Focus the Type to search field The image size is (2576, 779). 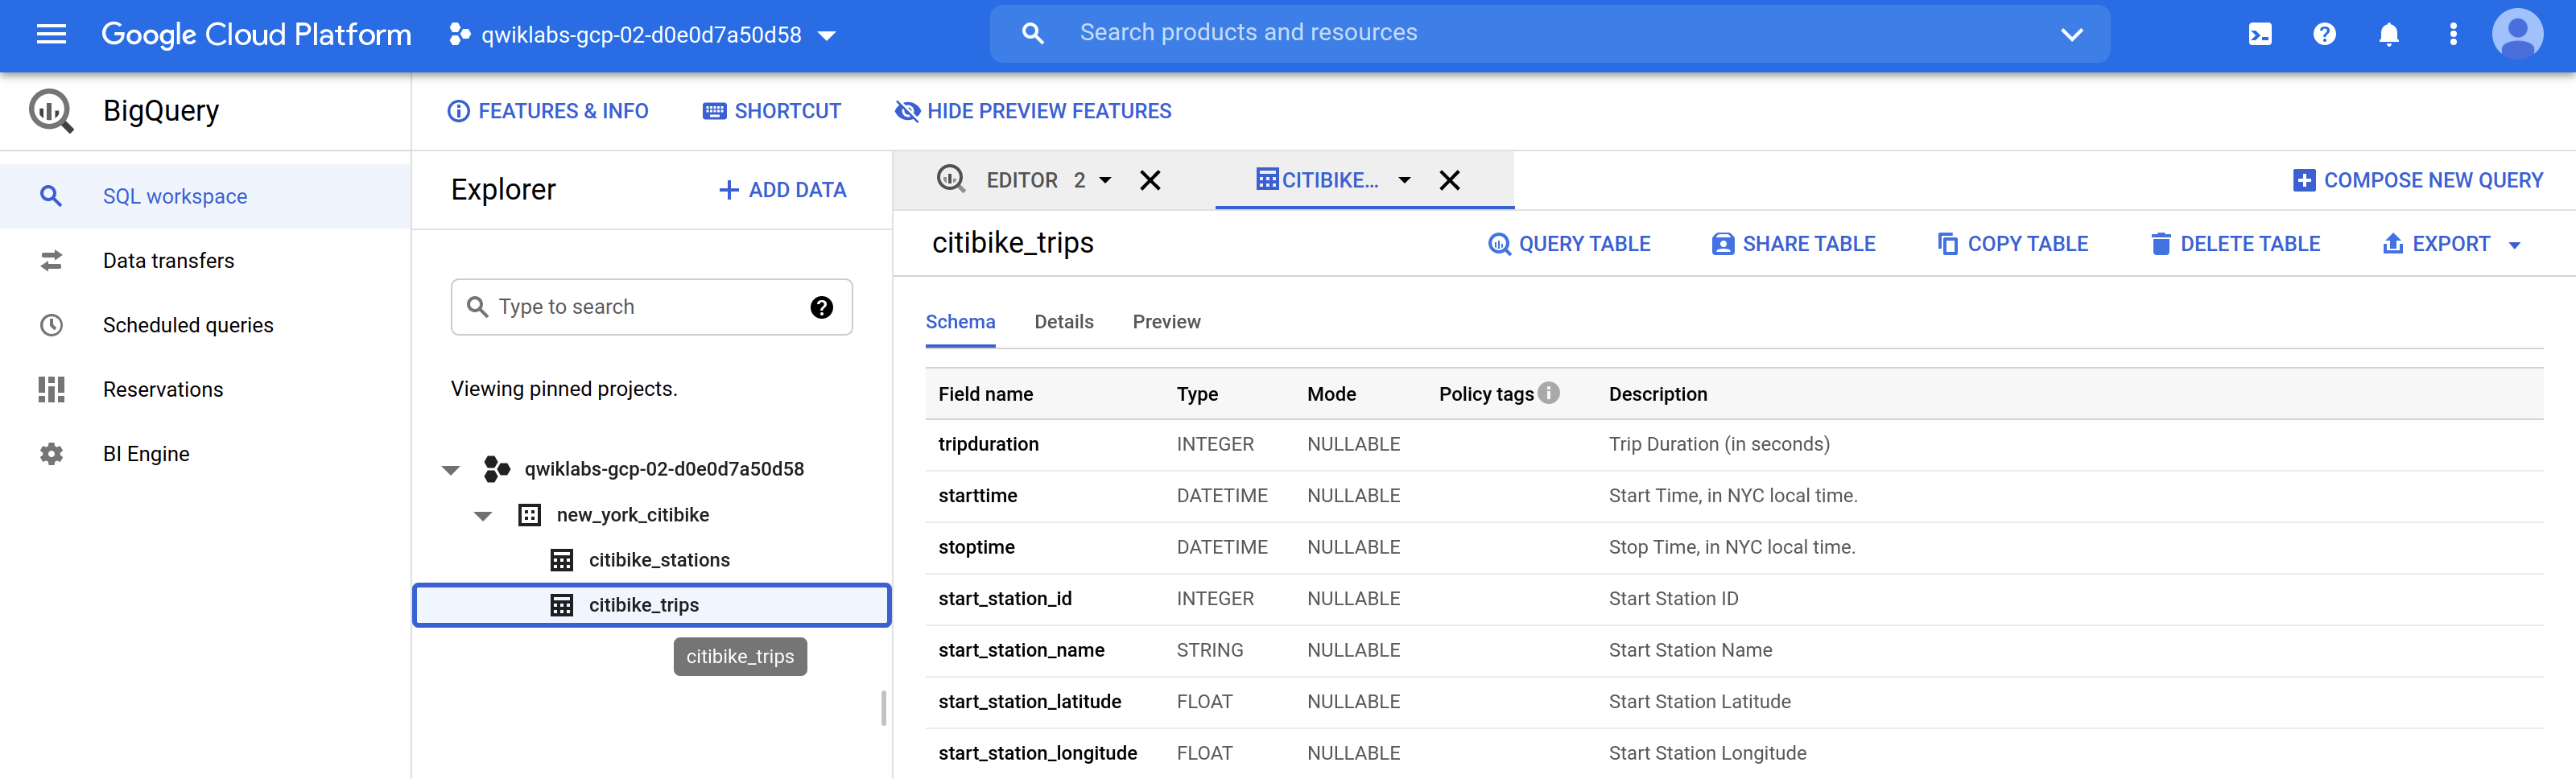tap(651, 307)
